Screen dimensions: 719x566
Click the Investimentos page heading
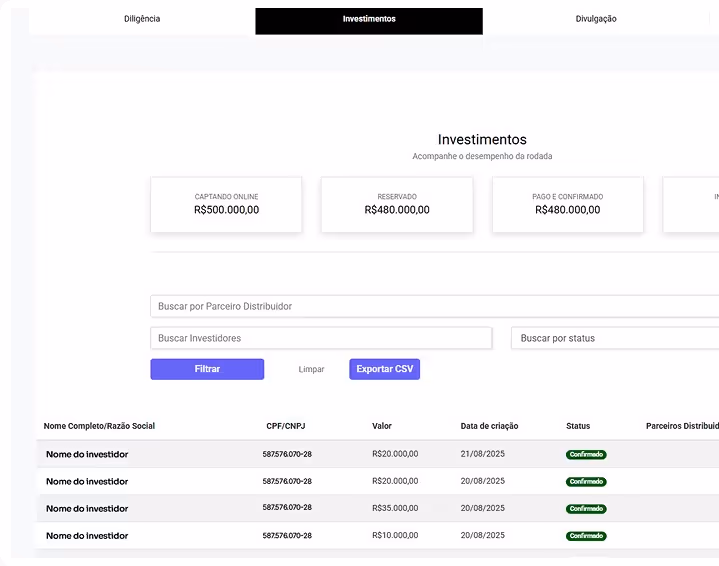482,139
